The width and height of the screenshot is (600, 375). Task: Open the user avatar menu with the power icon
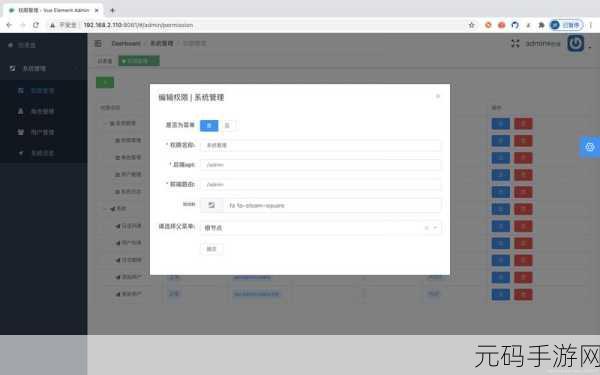(x=576, y=44)
